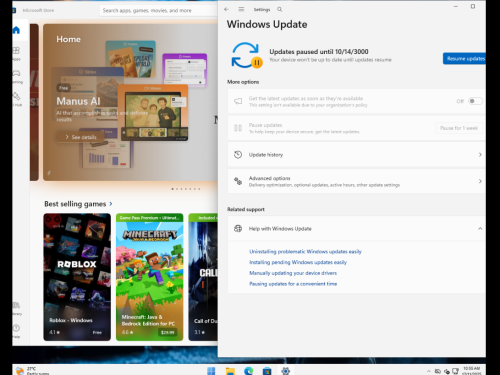
Task: Open Update history chevron
Action: pyautogui.click(x=480, y=155)
